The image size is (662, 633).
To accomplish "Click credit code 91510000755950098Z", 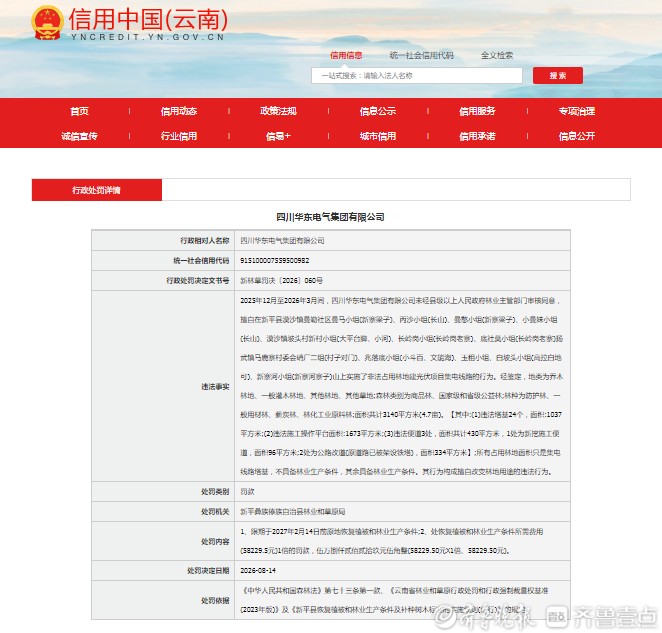I will click(274, 261).
